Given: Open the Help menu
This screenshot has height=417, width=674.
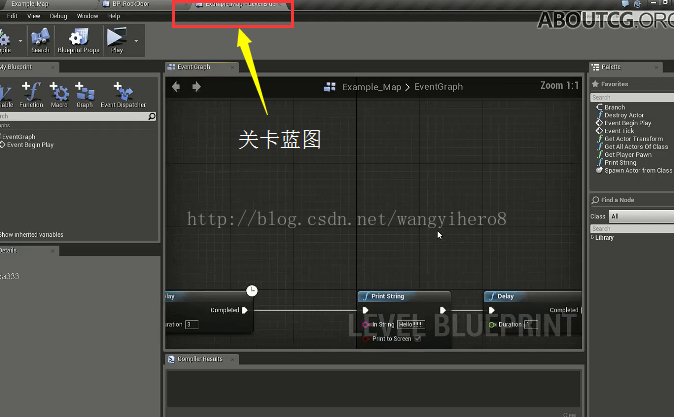Looking at the screenshot, I should [x=114, y=16].
